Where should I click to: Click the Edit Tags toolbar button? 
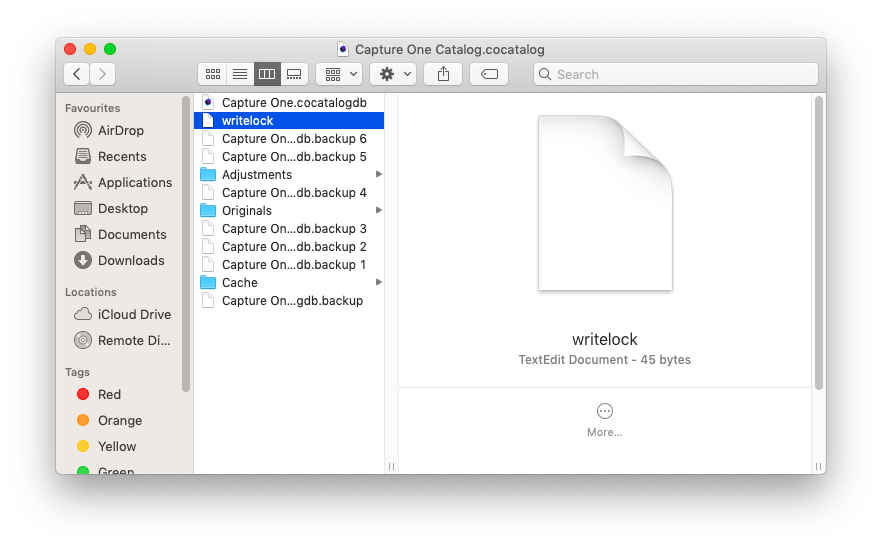click(x=489, y=74)
